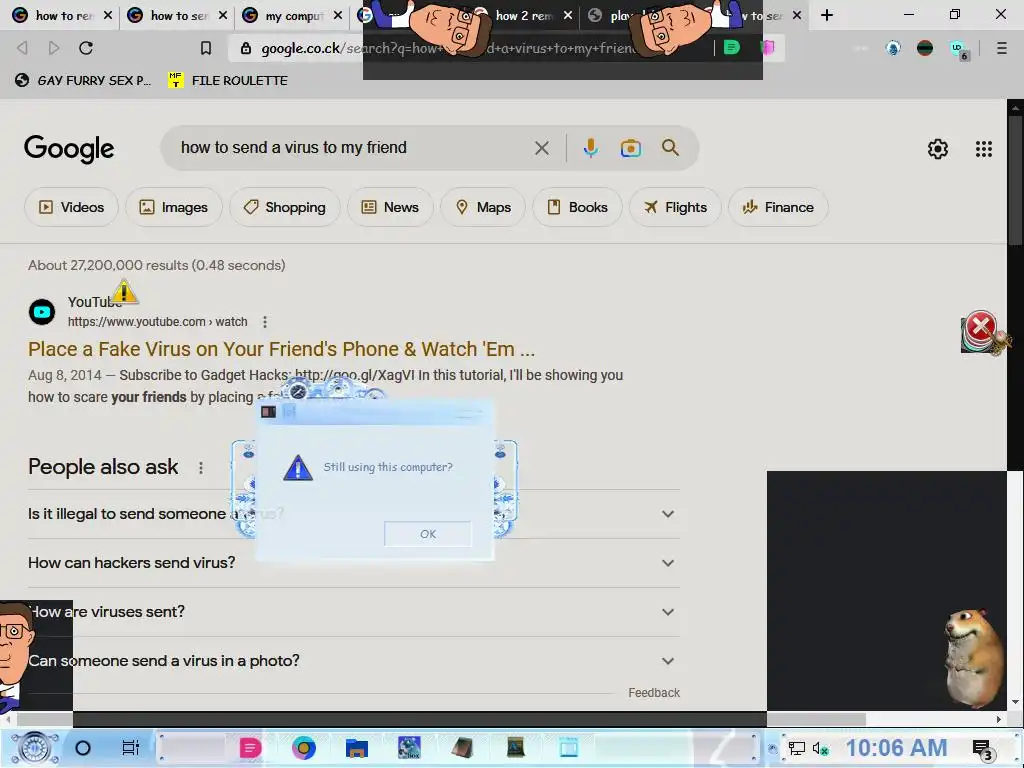Click the Google logo
1024x768 pixels.
coord(69,149)
